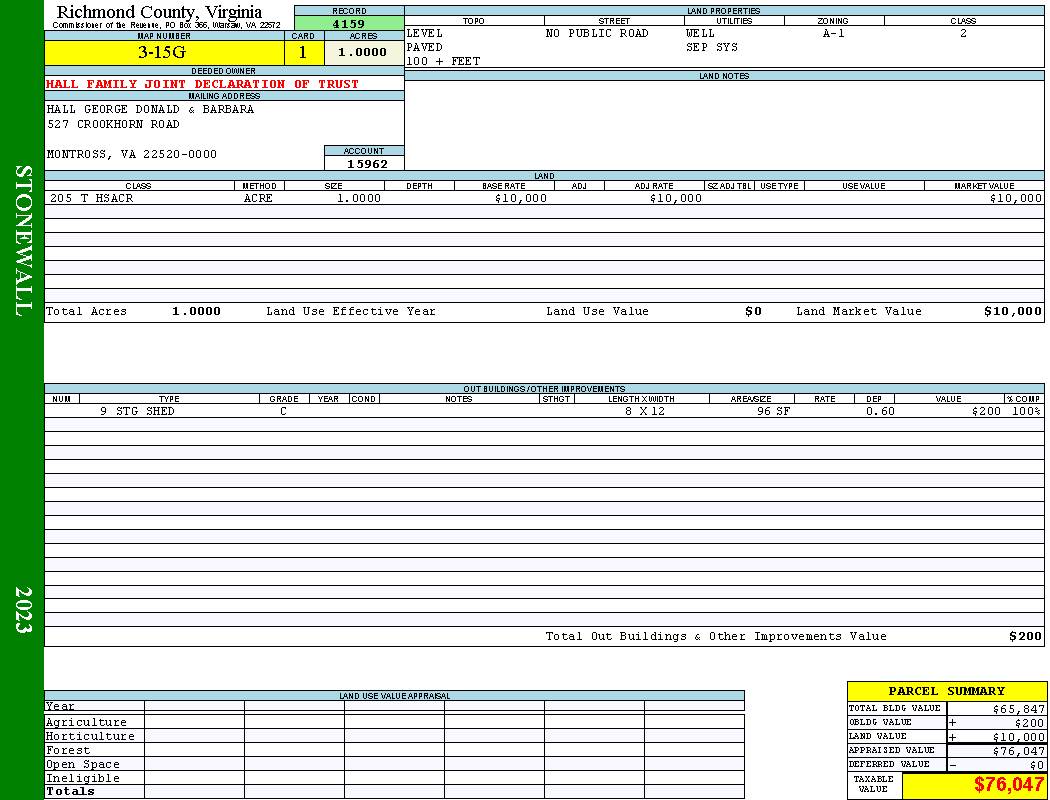This screenshot has width=1050, height=800.
Task: Click topo value PAVED
Action: (x=425, y=48)
